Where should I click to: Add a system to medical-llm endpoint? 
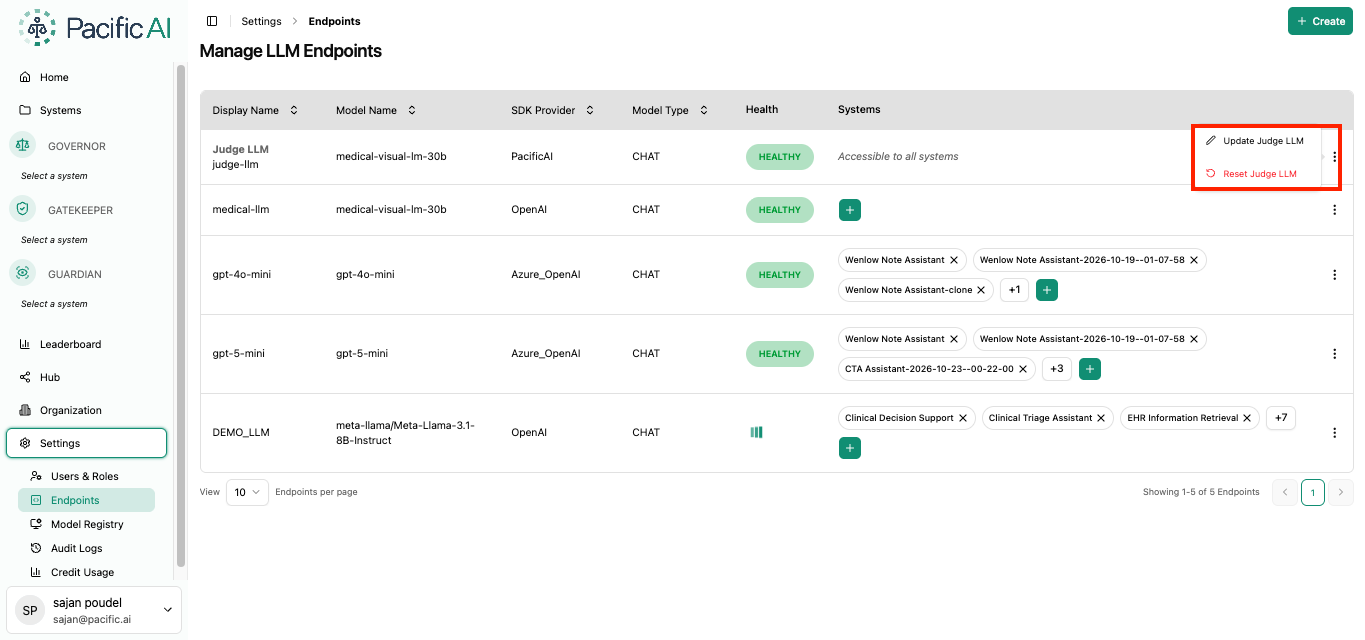(850, 210)
